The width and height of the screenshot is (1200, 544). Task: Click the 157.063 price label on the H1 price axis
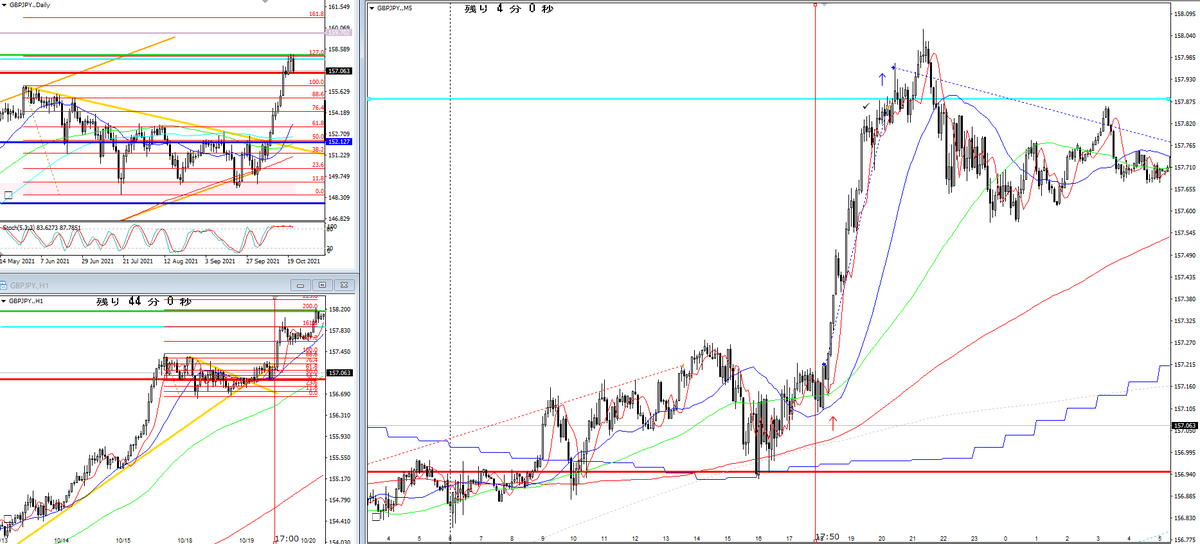tap(339, 372)
